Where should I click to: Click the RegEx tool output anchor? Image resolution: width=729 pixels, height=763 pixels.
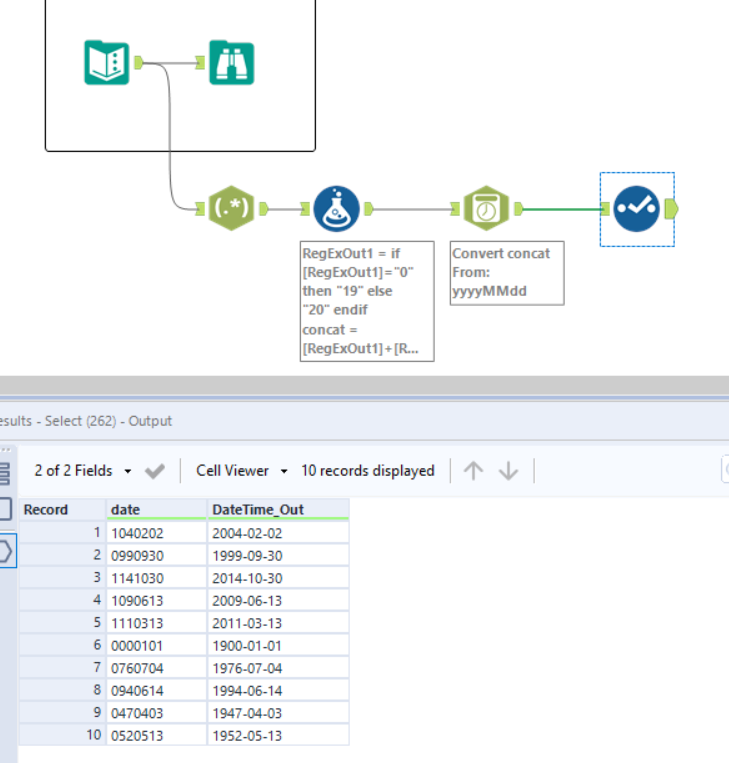pos(264,209)
